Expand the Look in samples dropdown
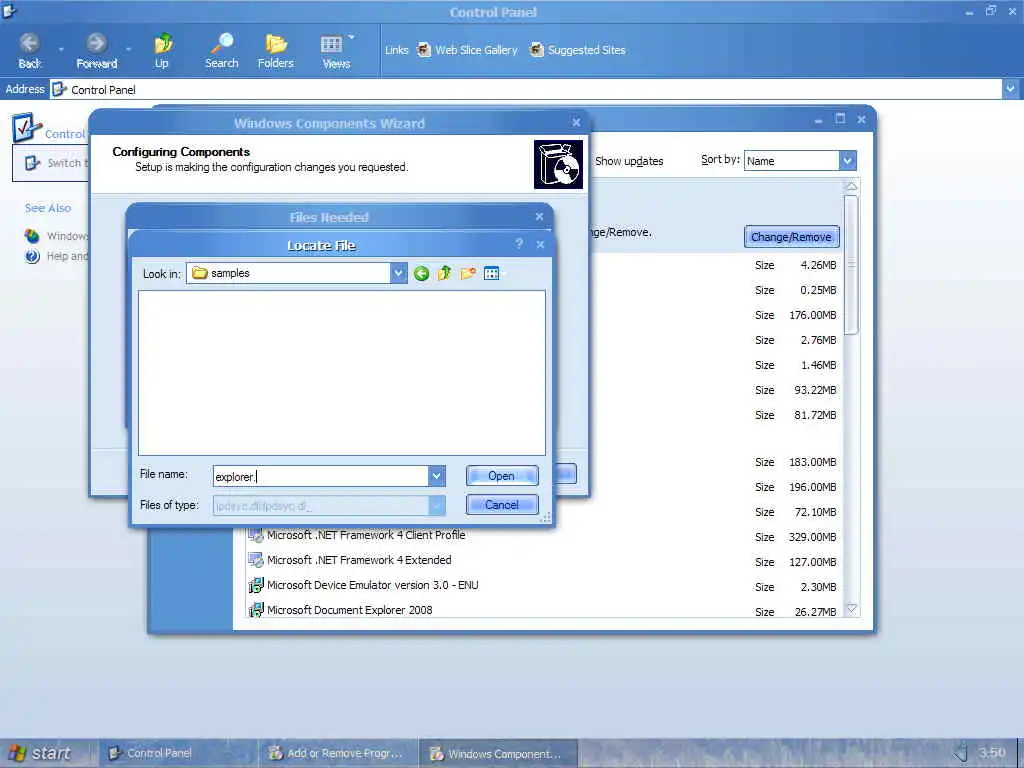The width and height of the screenshot is (1024, 768). point(398,273)
